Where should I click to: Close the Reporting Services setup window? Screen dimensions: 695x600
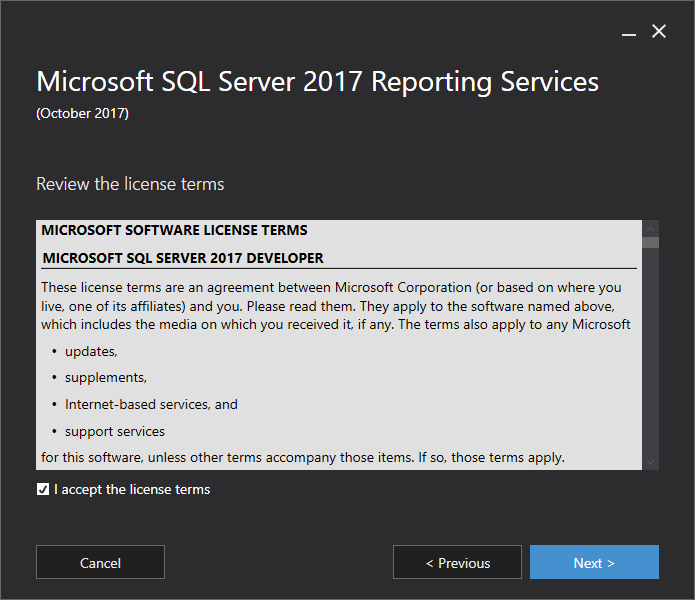(659, 32)
